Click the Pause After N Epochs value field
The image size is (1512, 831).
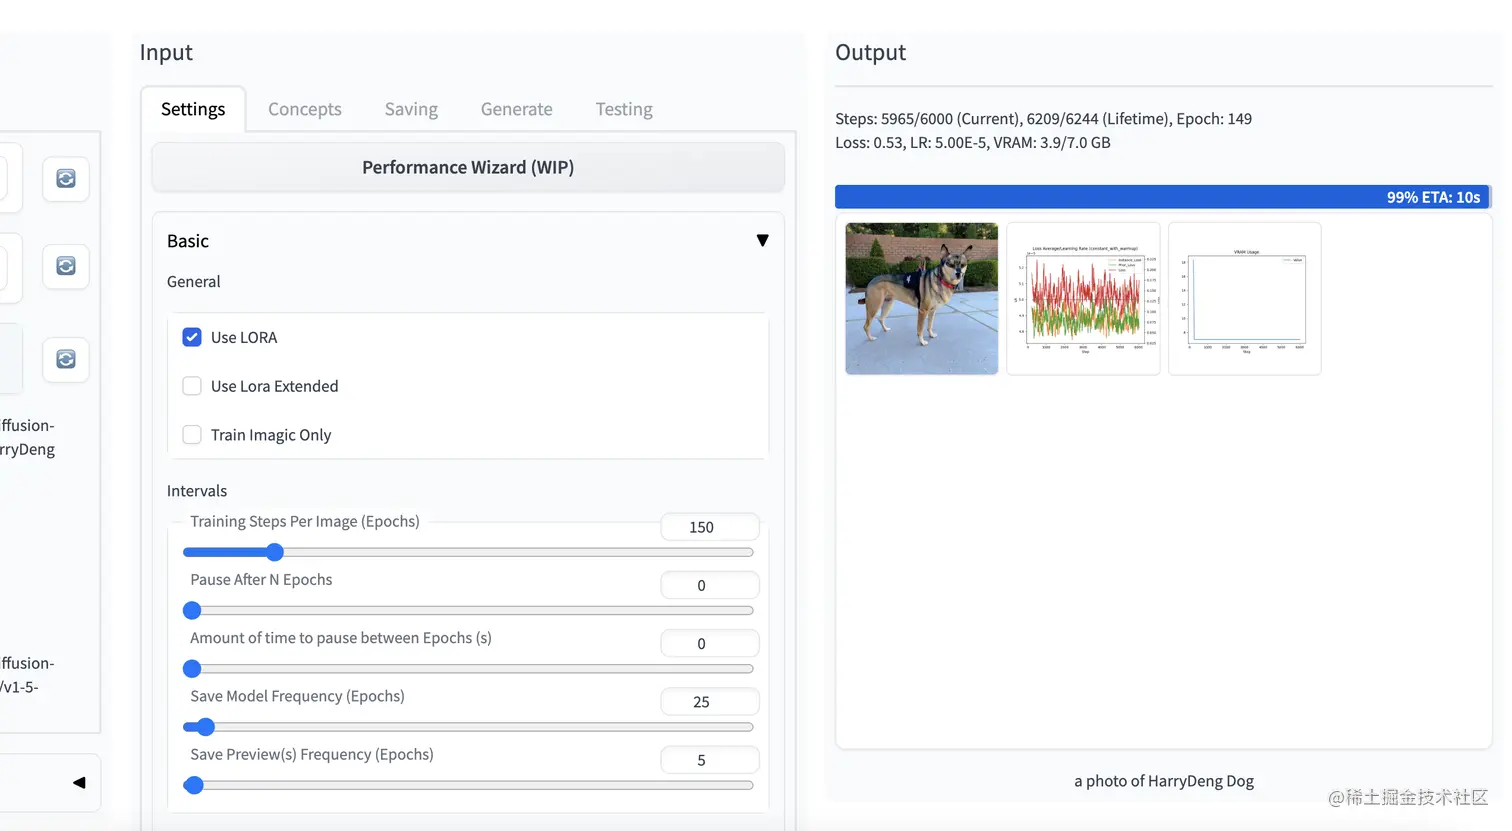pos(710,585)
